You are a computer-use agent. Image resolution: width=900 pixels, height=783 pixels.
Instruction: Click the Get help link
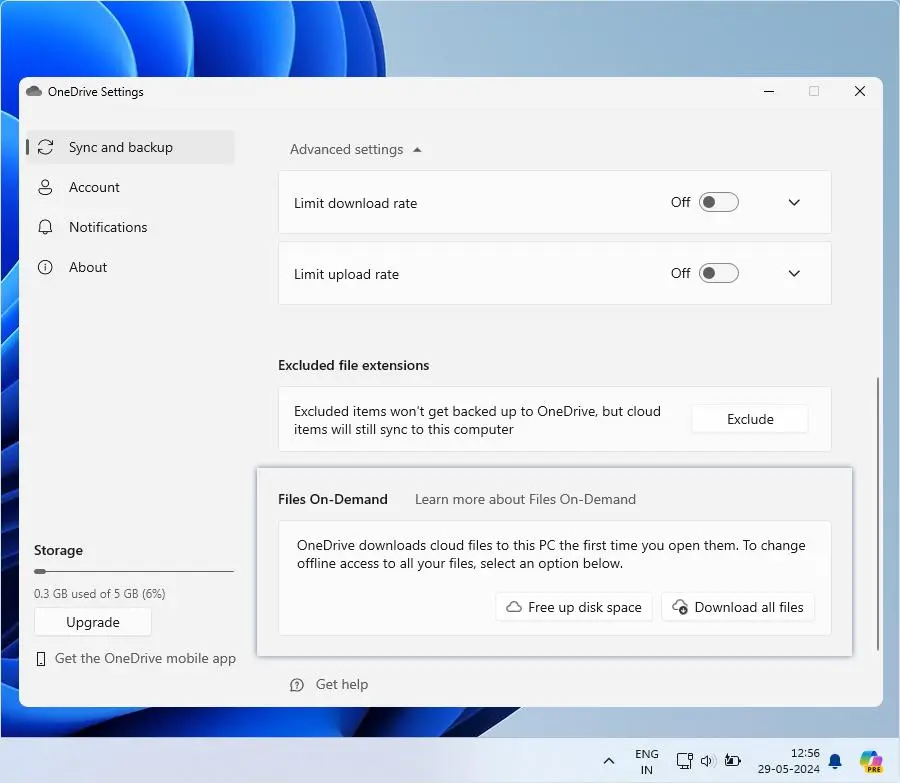[x=342, y=684]
